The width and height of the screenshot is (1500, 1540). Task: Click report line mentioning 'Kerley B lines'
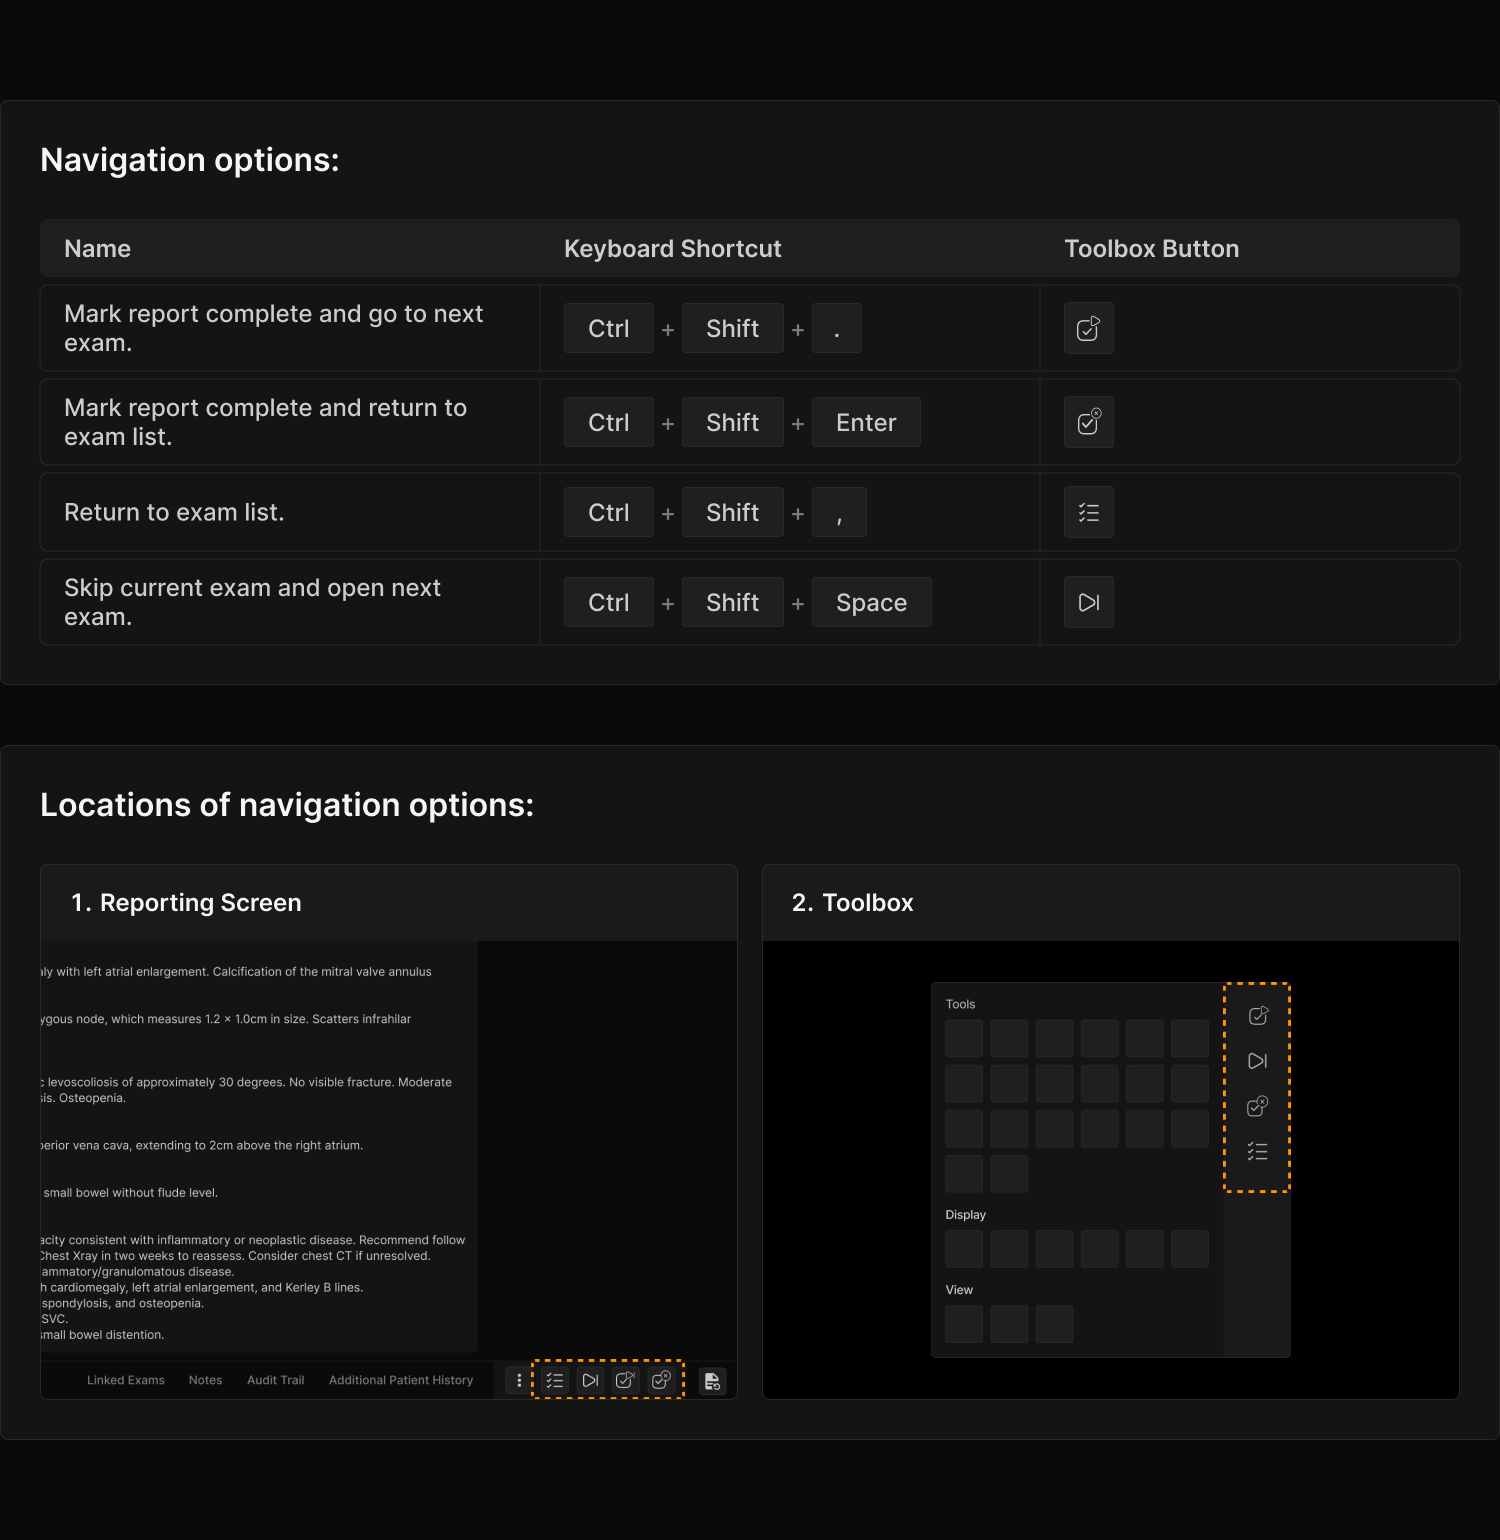click(x=202, y=1288)
